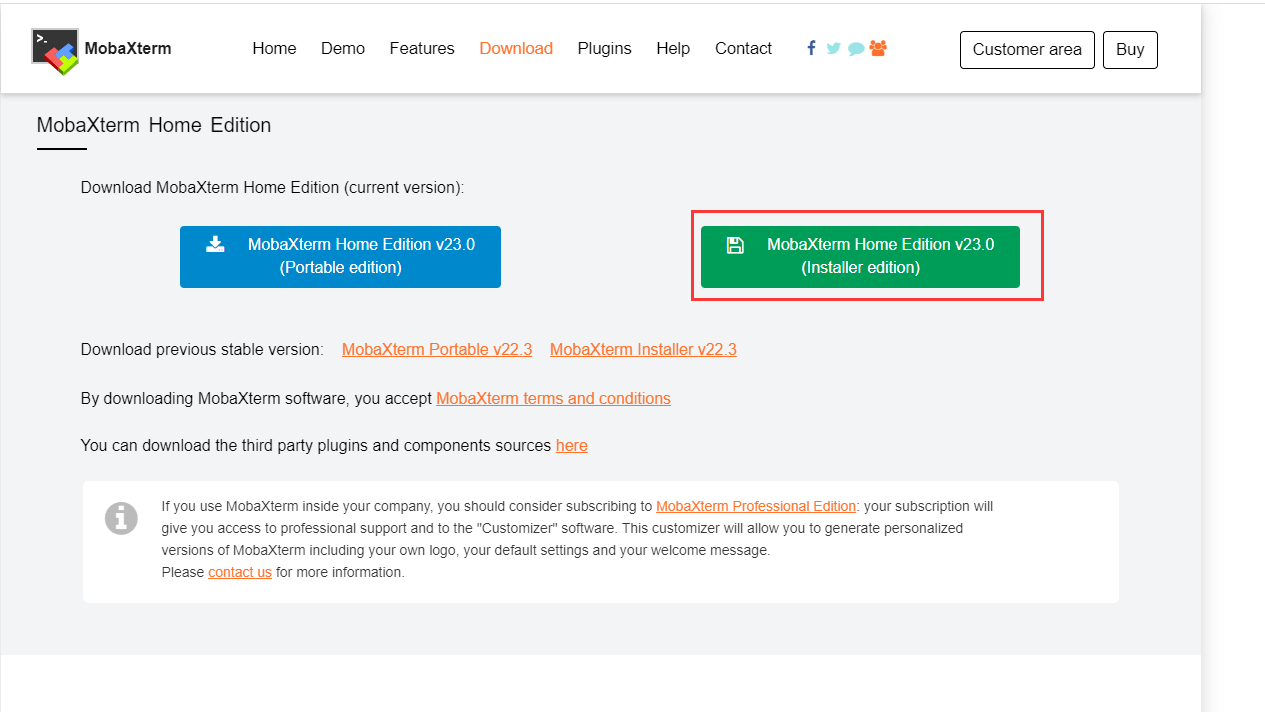Open MobaXterm terms and conditions link
Screen dimensions: 1265x712
553,398
